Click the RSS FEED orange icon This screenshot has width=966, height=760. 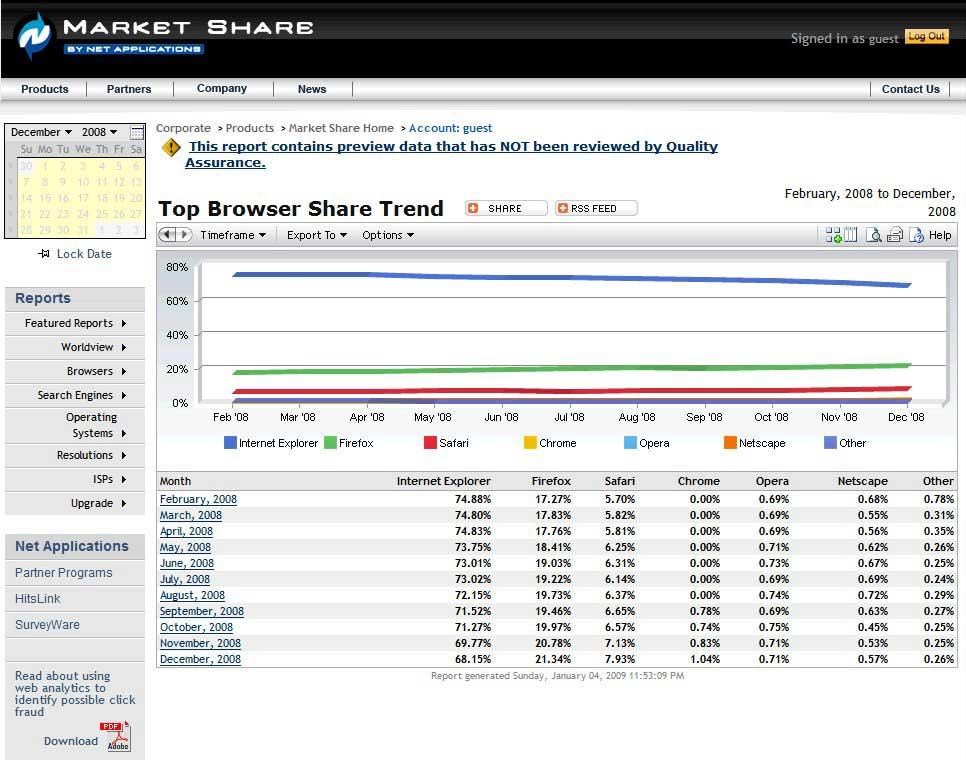click(x=562, y=208)
